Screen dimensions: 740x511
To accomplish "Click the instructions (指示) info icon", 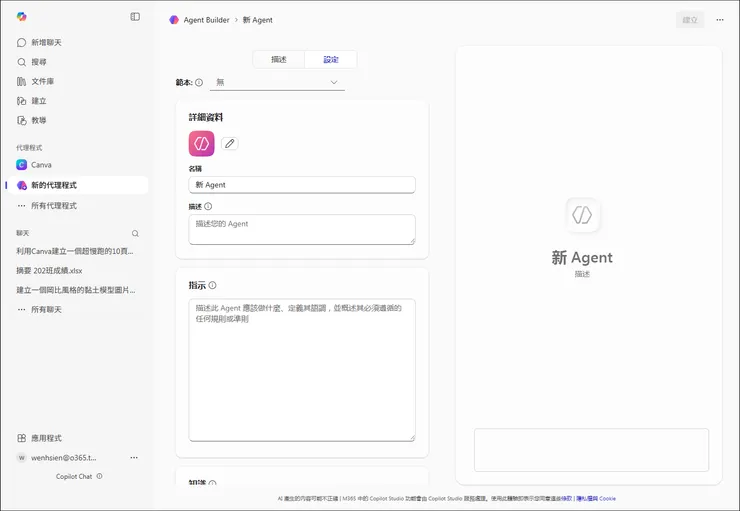I will 212,285.
